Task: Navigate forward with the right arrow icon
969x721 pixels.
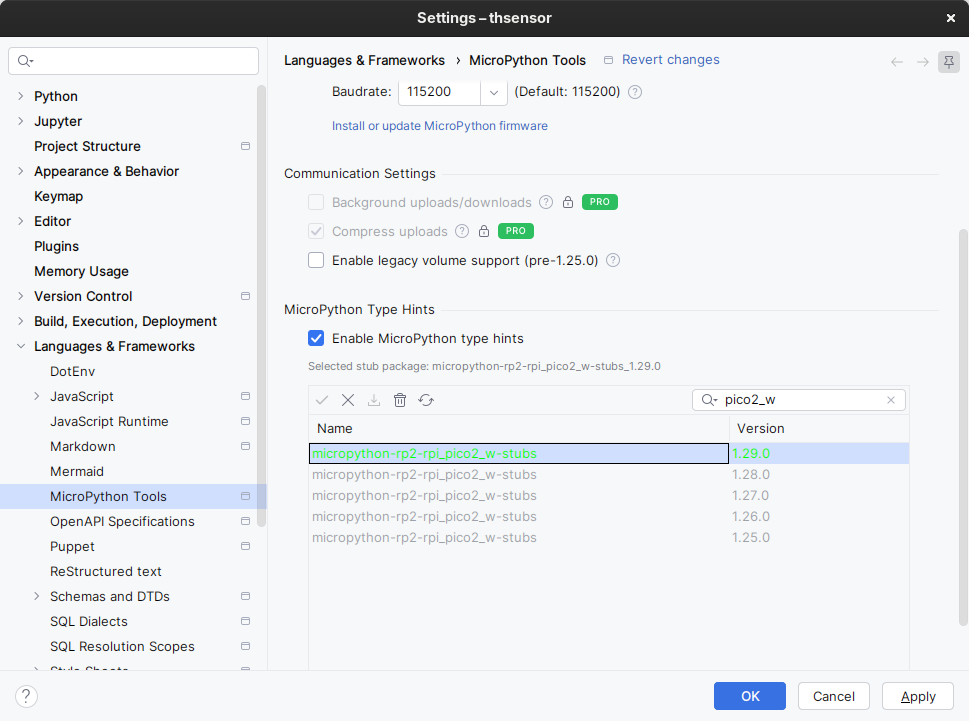Action: [923, 62]
